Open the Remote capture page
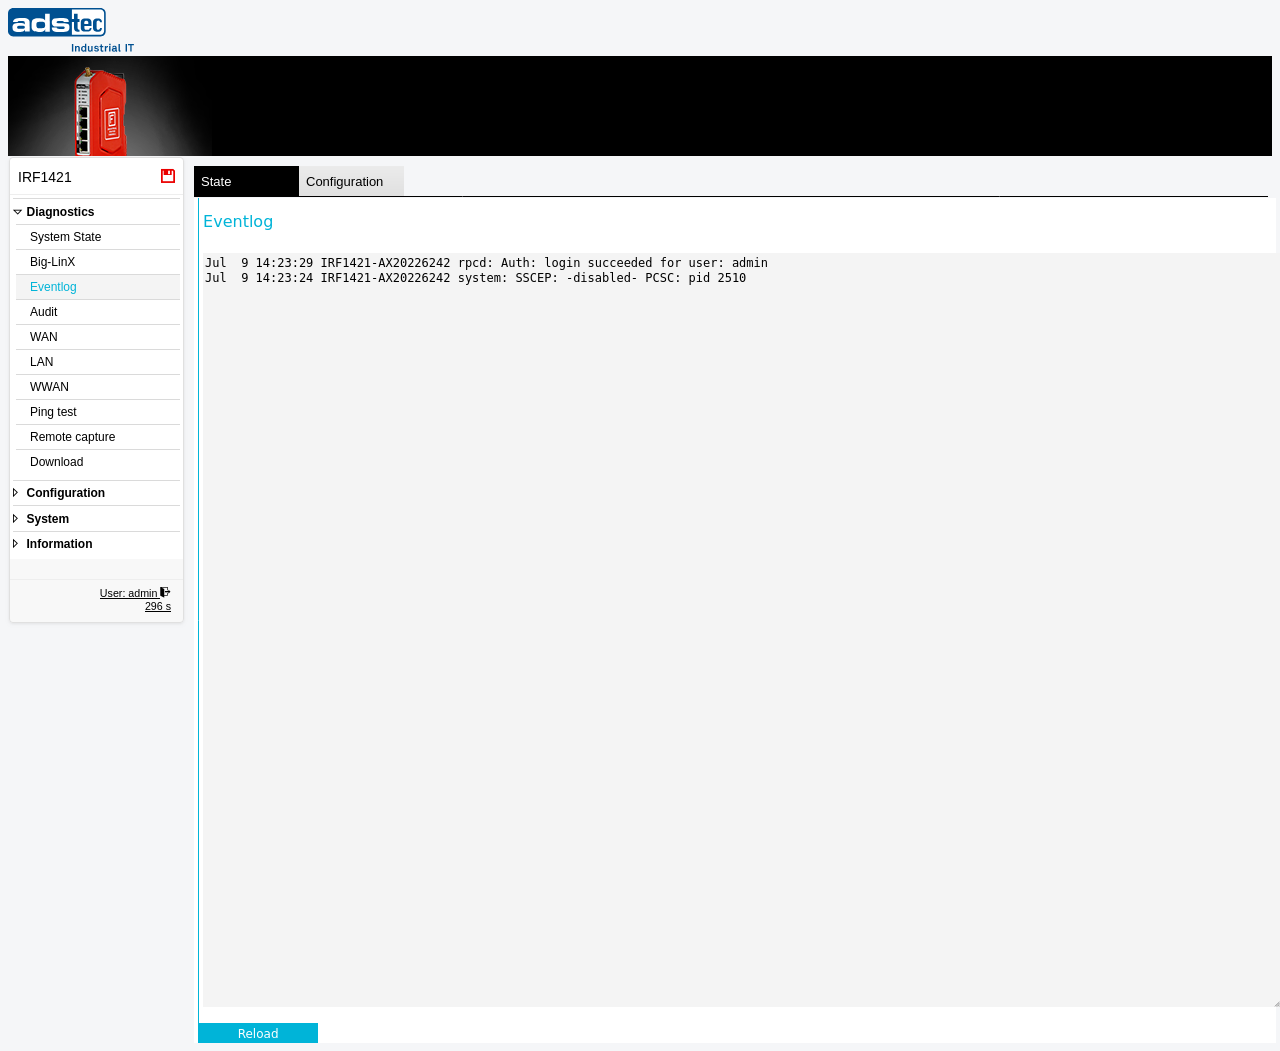 click(x=98, y=437)
